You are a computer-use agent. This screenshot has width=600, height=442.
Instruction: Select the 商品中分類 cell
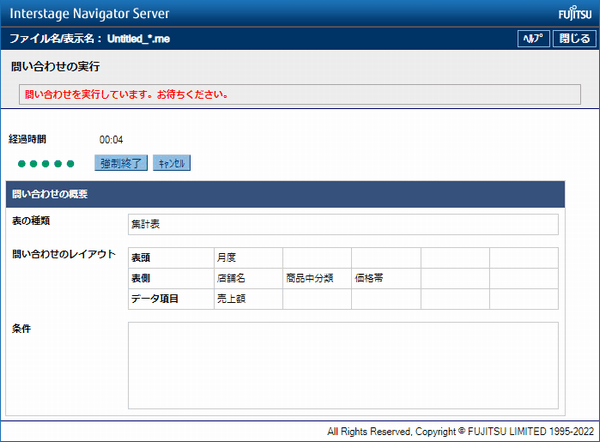point(317,278)
